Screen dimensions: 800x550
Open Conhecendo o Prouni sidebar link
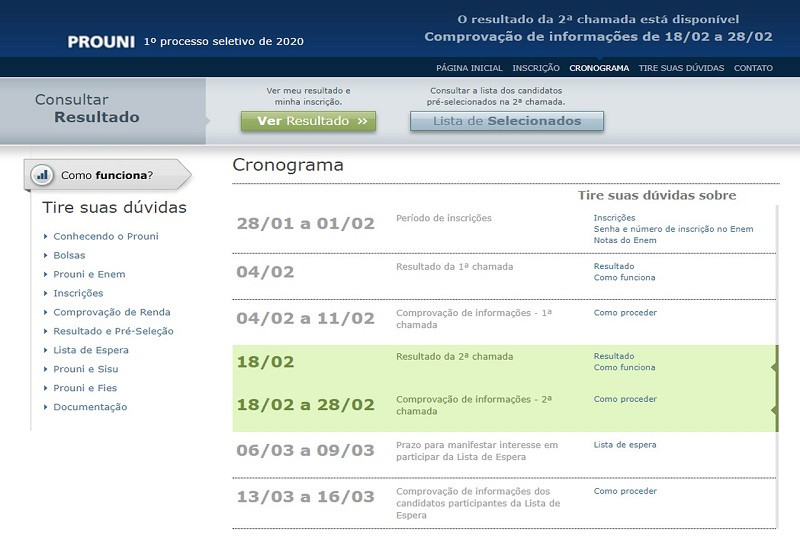105,236
